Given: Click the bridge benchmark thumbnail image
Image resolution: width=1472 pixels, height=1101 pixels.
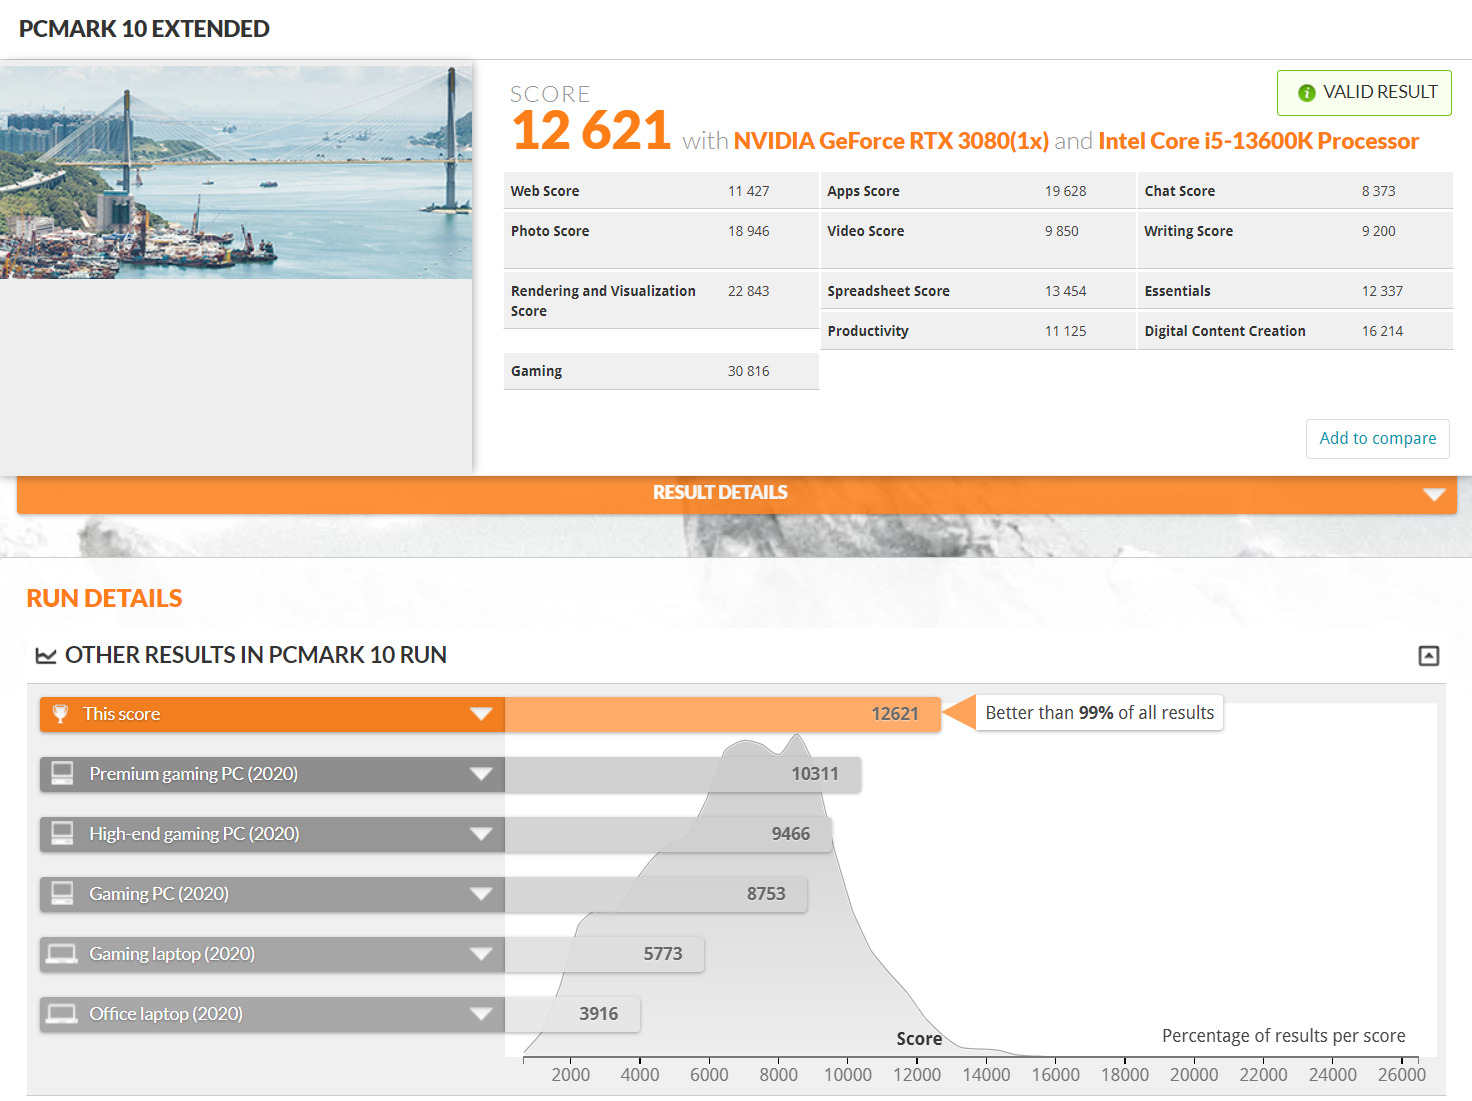Looking at the screenshot, I should pyautogui.click(x=236, y=172).
